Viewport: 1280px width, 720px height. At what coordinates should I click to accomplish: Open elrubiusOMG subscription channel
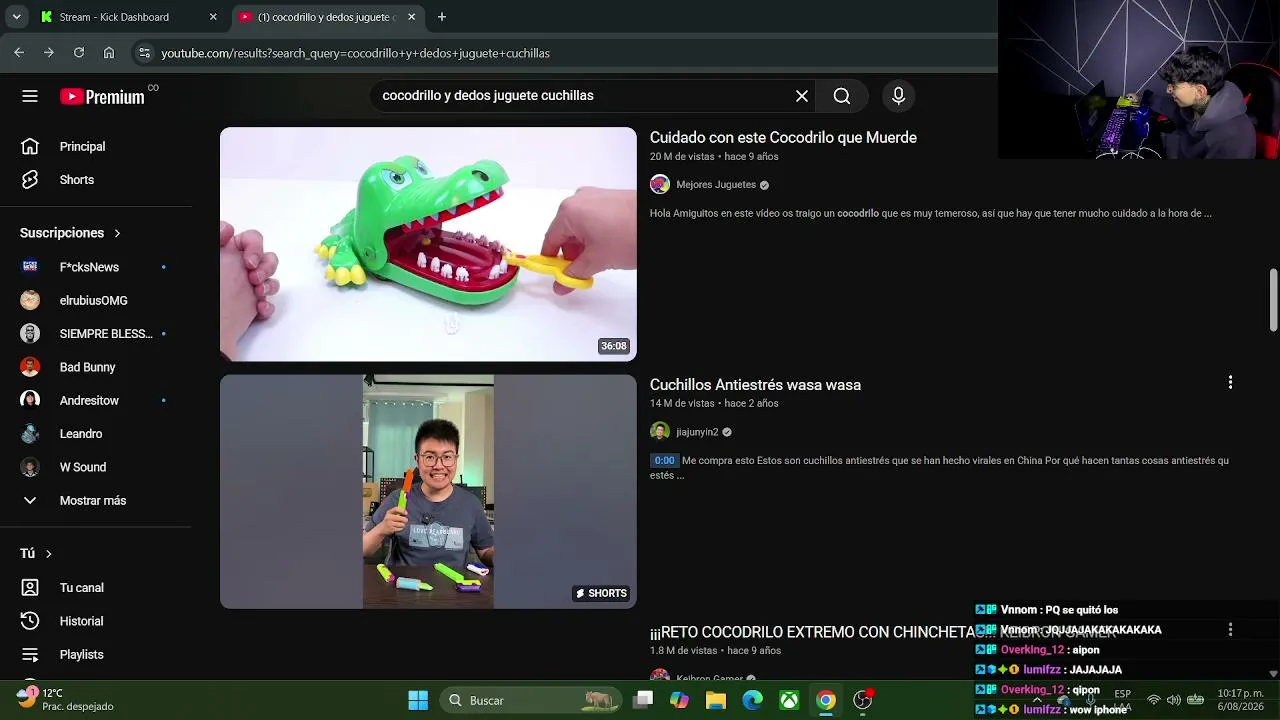pyautogui.click(x=95, y=300)
